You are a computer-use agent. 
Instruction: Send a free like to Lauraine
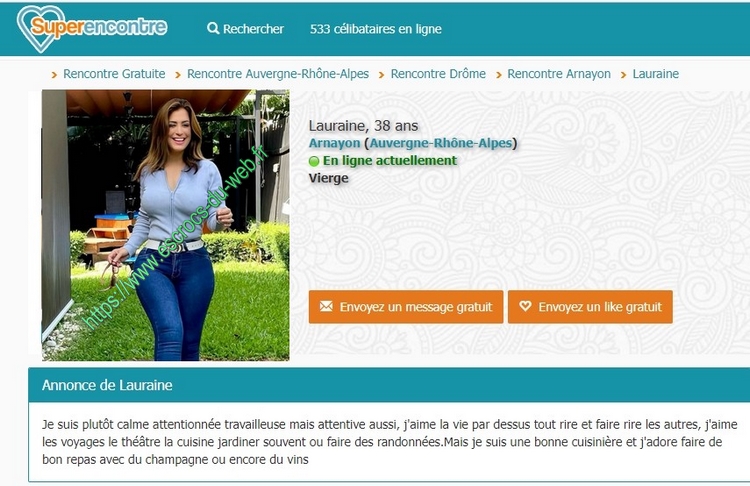click(x=590, y=307)
